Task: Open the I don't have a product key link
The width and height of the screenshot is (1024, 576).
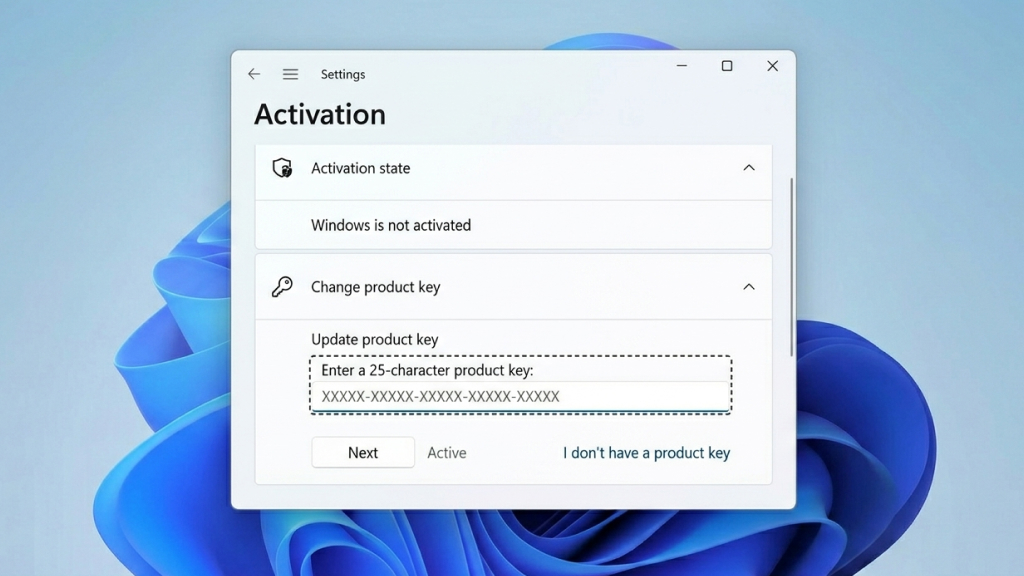Action: coord(647,453)
